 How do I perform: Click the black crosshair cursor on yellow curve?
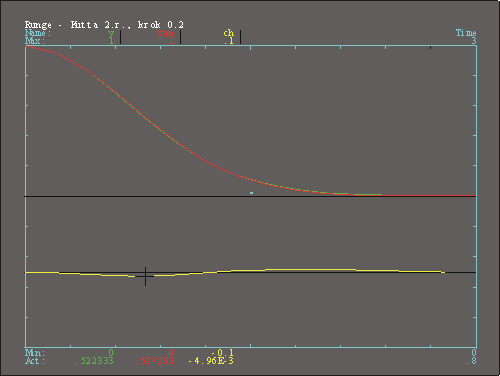pos(145,276)
